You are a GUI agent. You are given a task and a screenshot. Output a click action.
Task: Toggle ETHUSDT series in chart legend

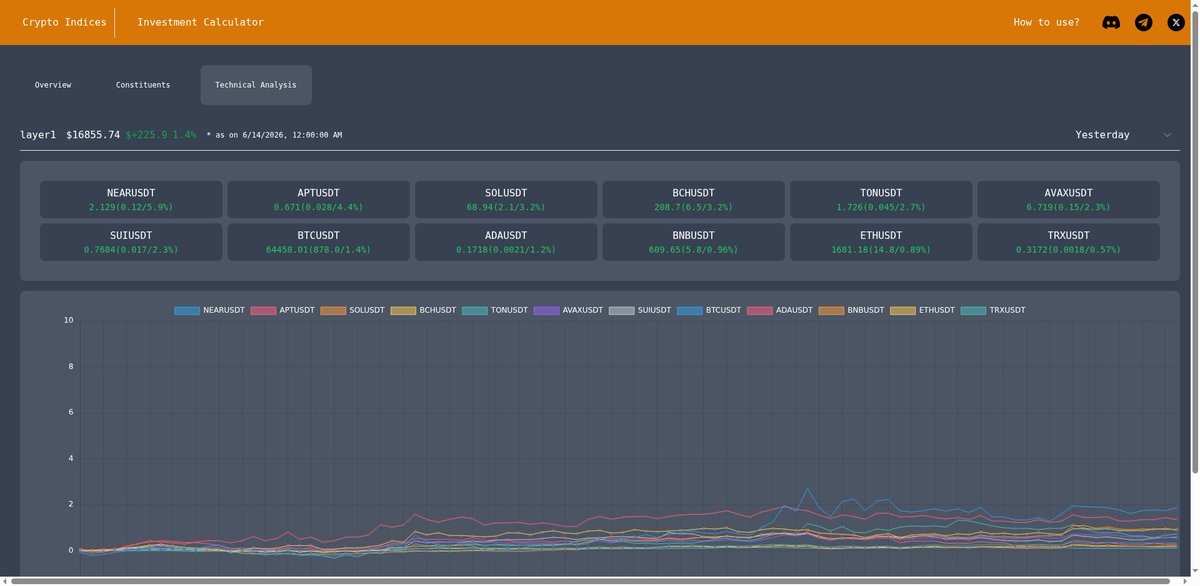pyautogui.click(x=923, y=310)
